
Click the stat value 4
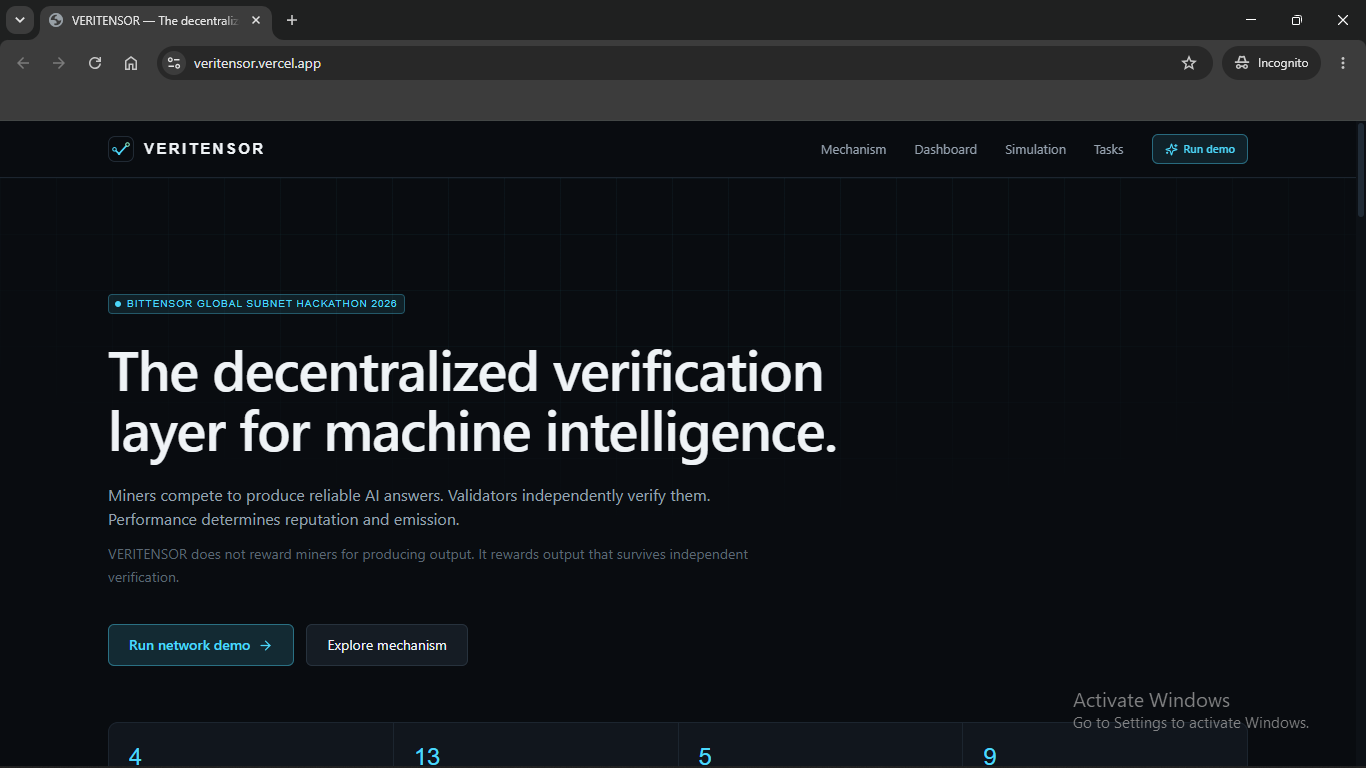pos(135,756)
